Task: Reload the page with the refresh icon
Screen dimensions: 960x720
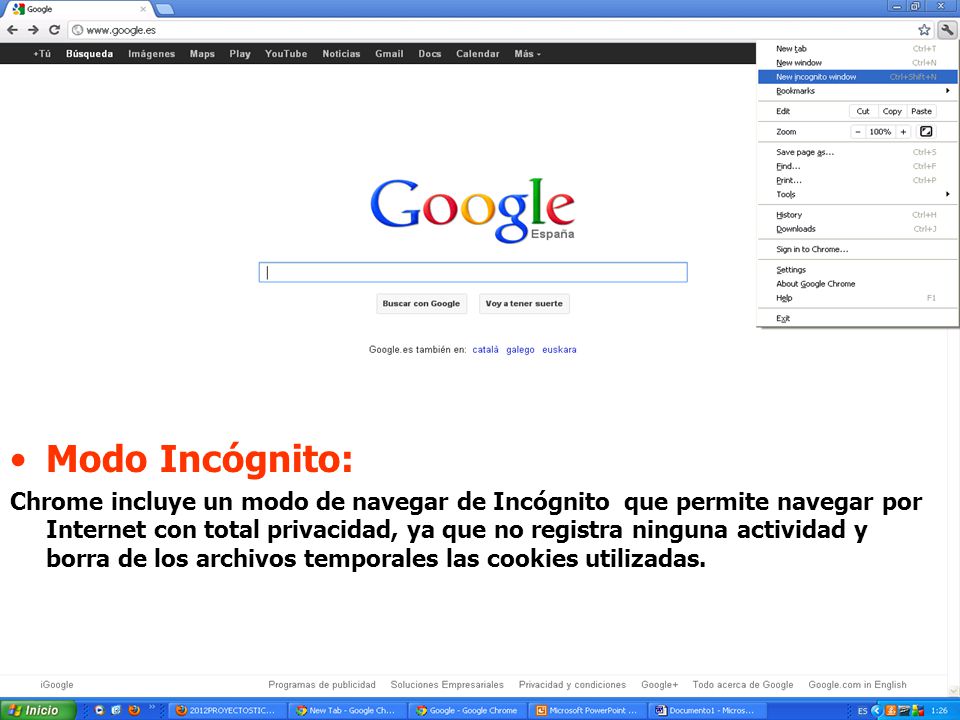Action: click(54, 30)
